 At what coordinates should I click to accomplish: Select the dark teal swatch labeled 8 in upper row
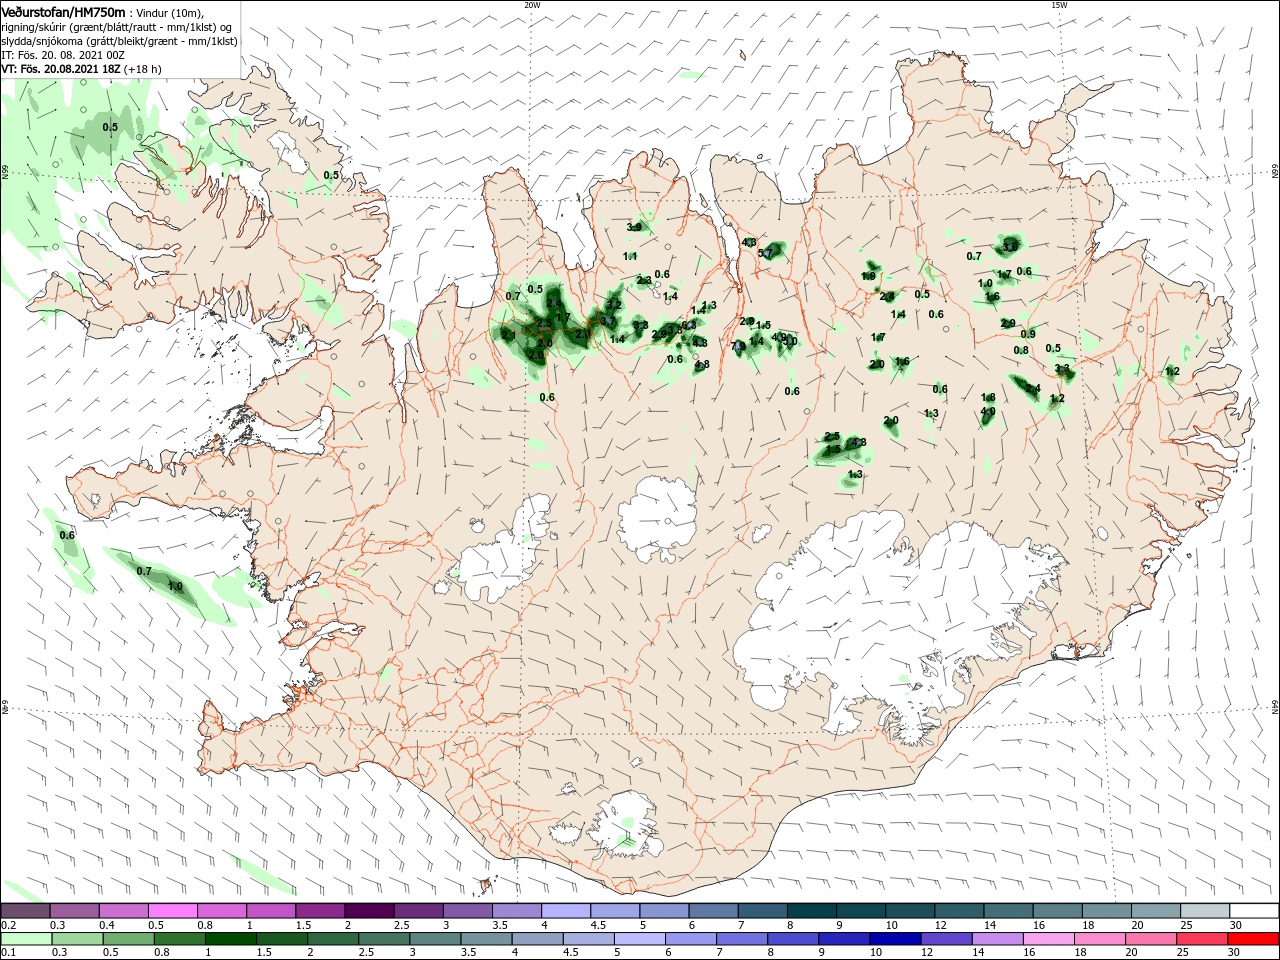pyautogui.click(x=812, y=911)
